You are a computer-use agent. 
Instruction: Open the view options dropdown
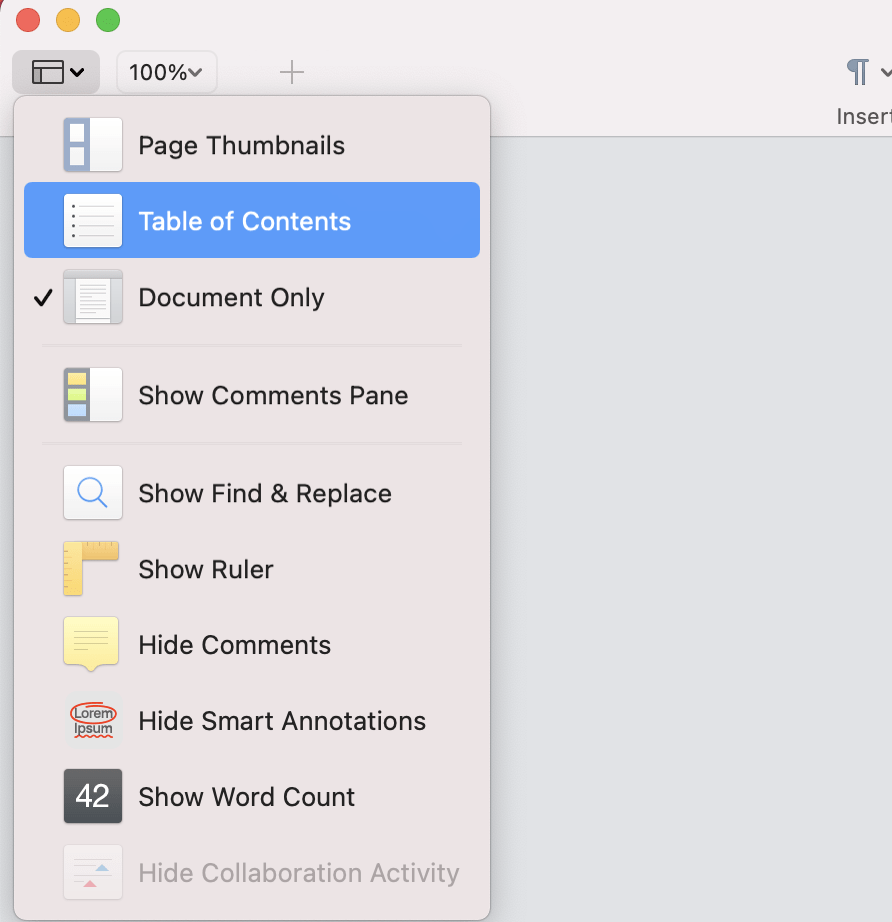pos(55,71)
